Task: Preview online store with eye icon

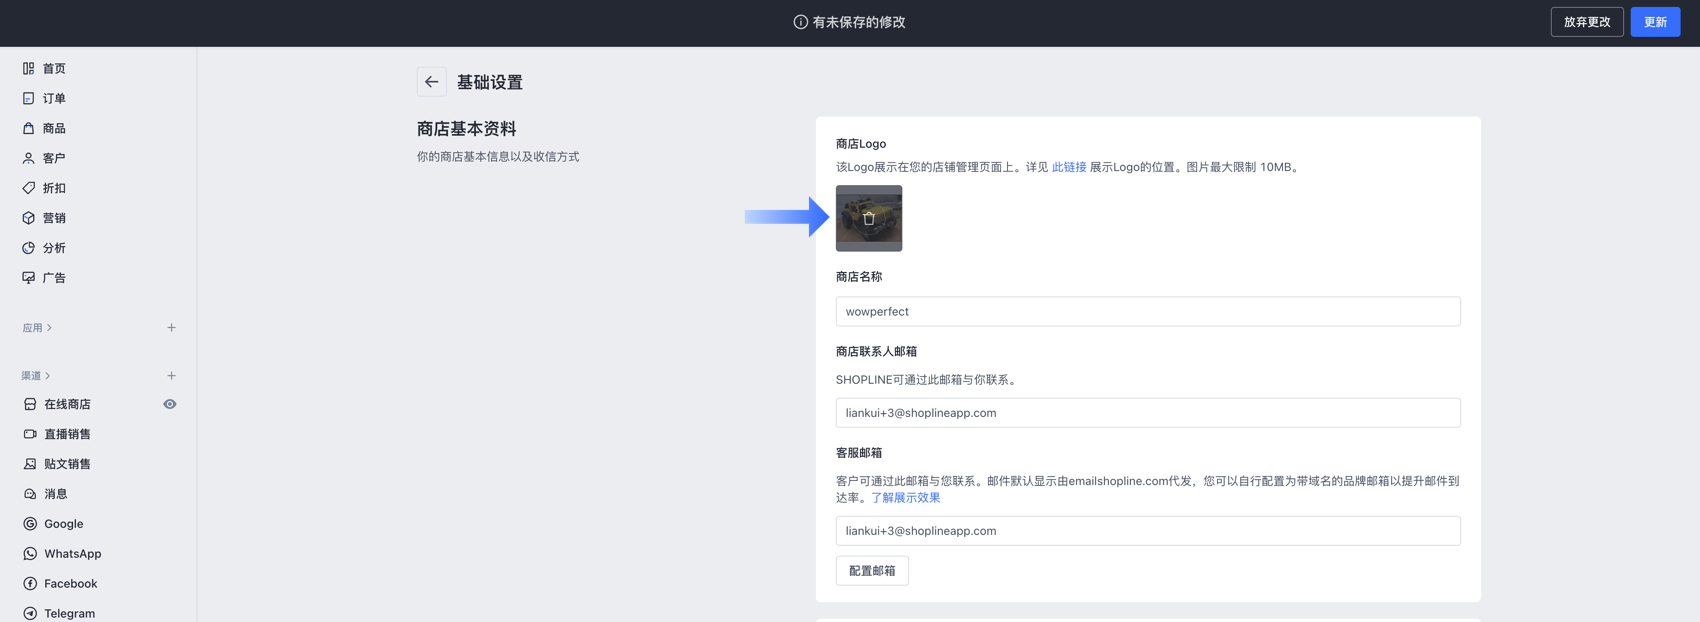Action: (x=170, y=404)
